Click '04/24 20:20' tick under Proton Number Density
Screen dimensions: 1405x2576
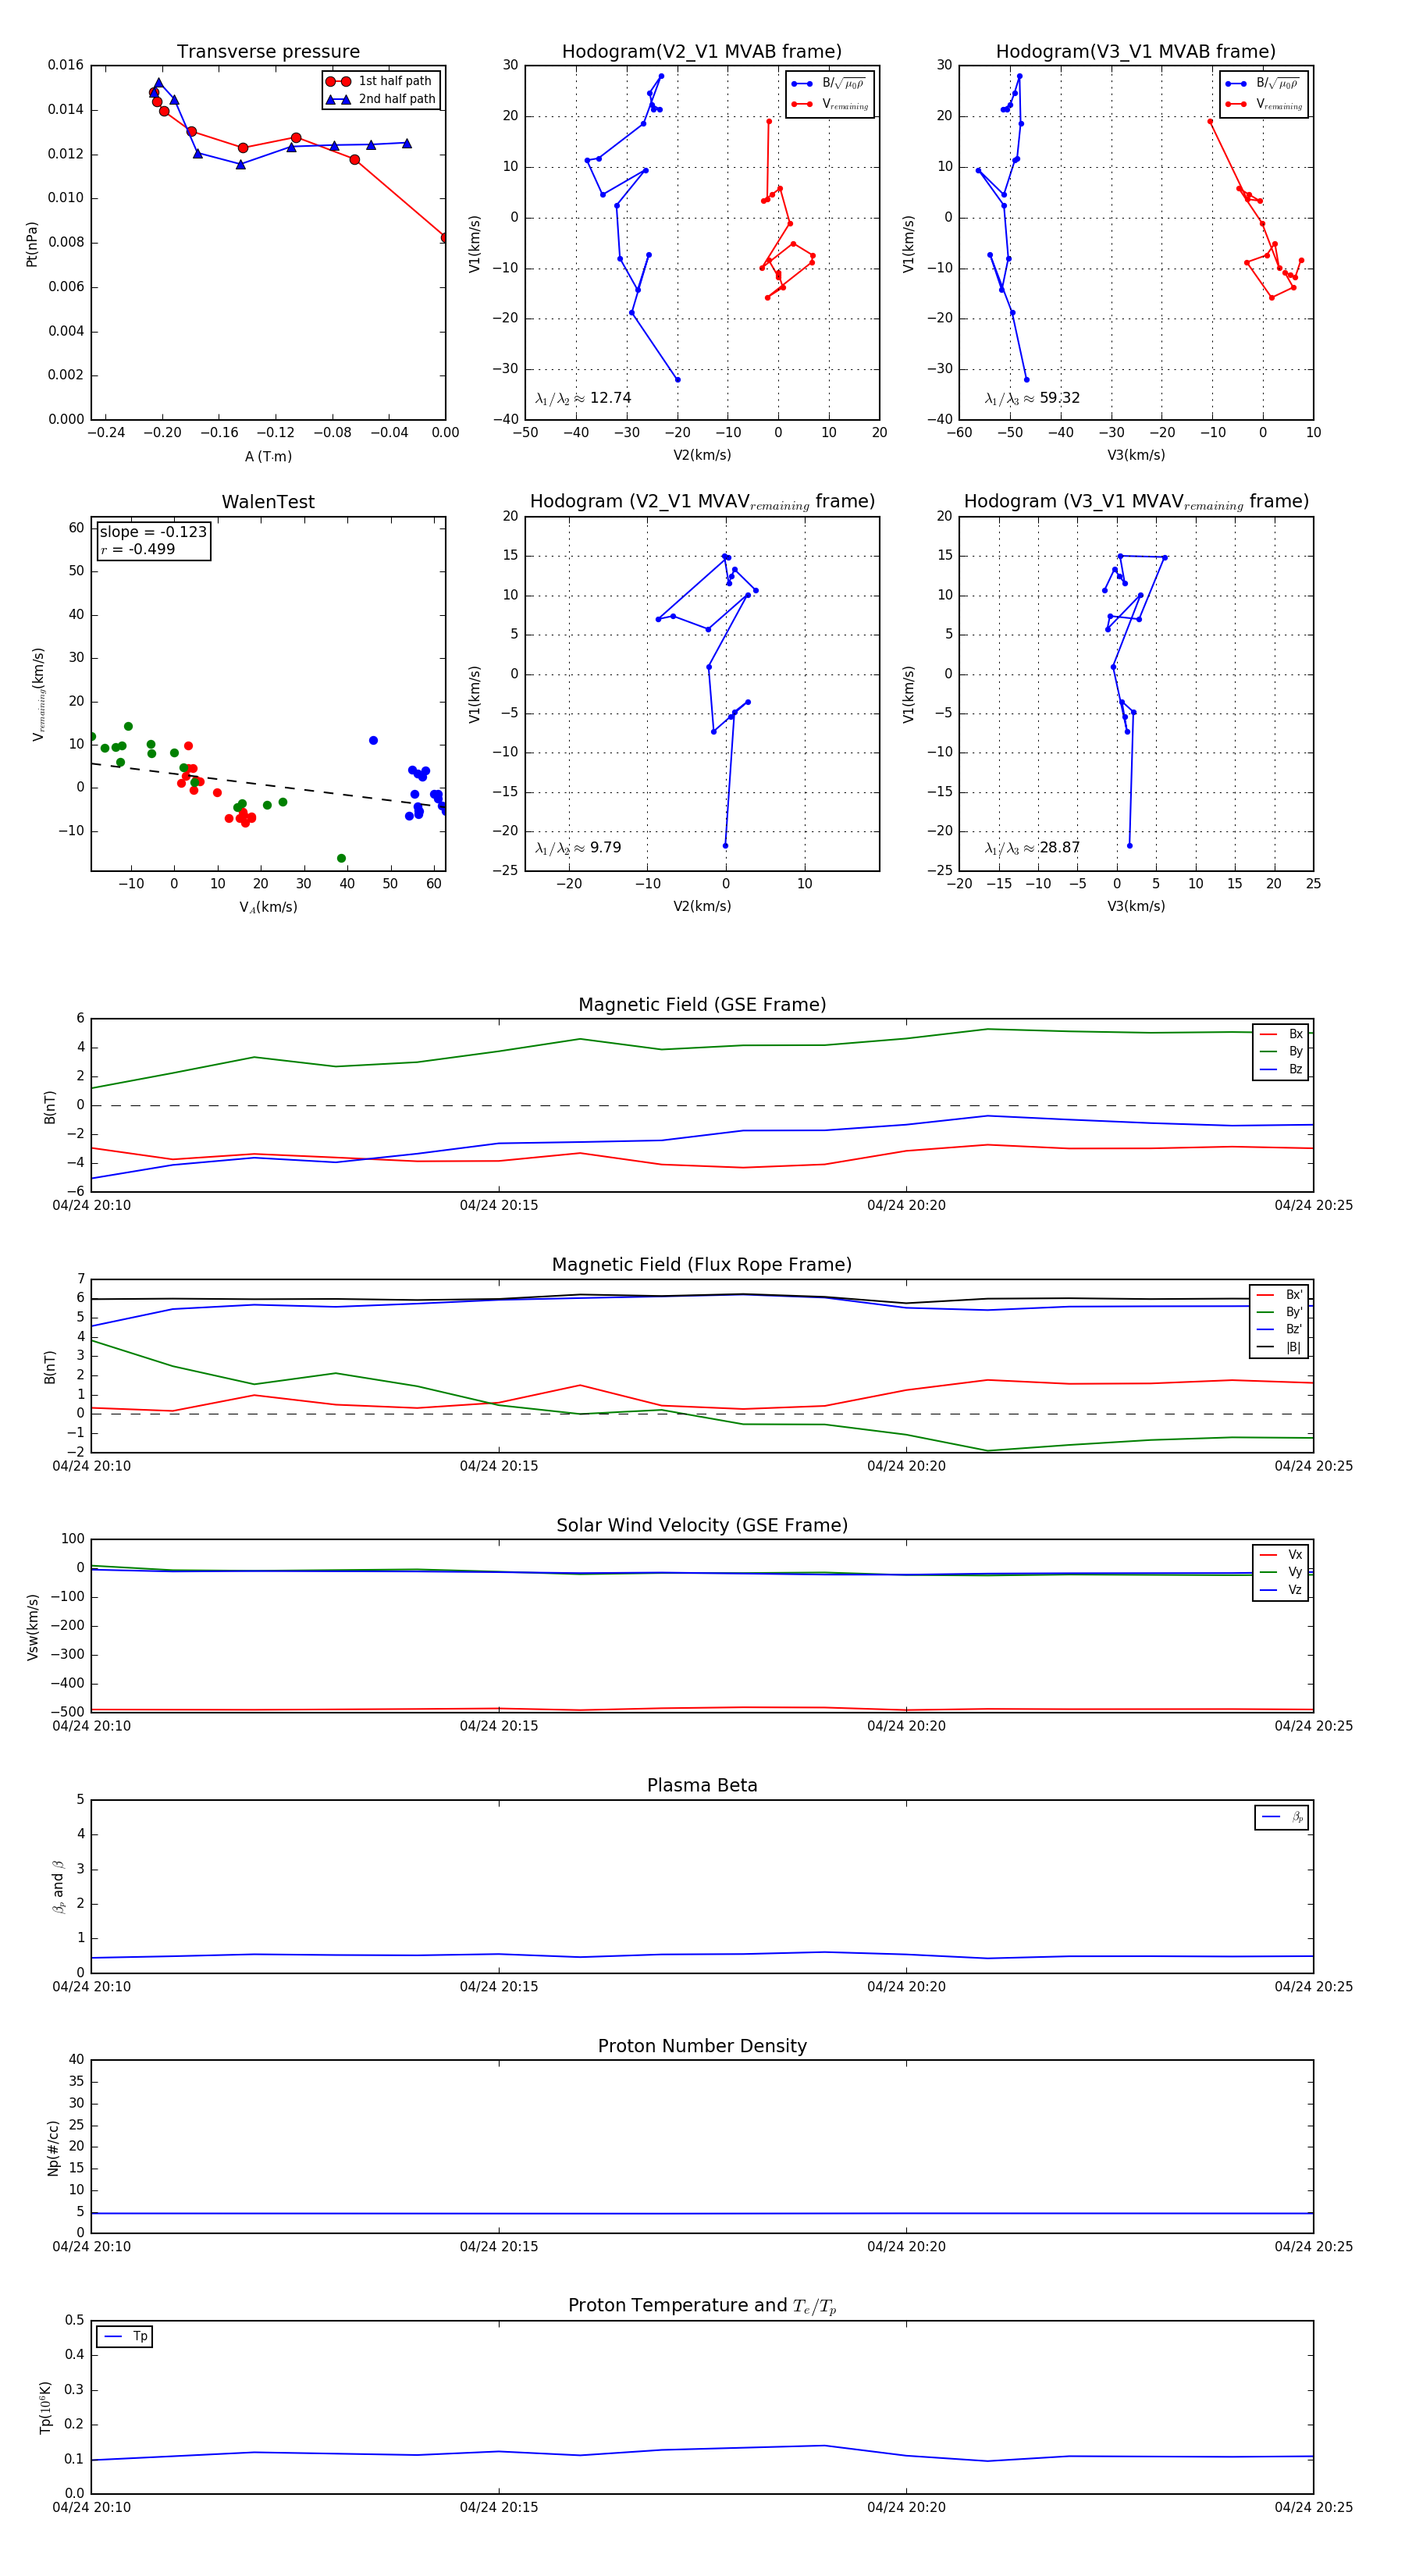[906, 2247]
